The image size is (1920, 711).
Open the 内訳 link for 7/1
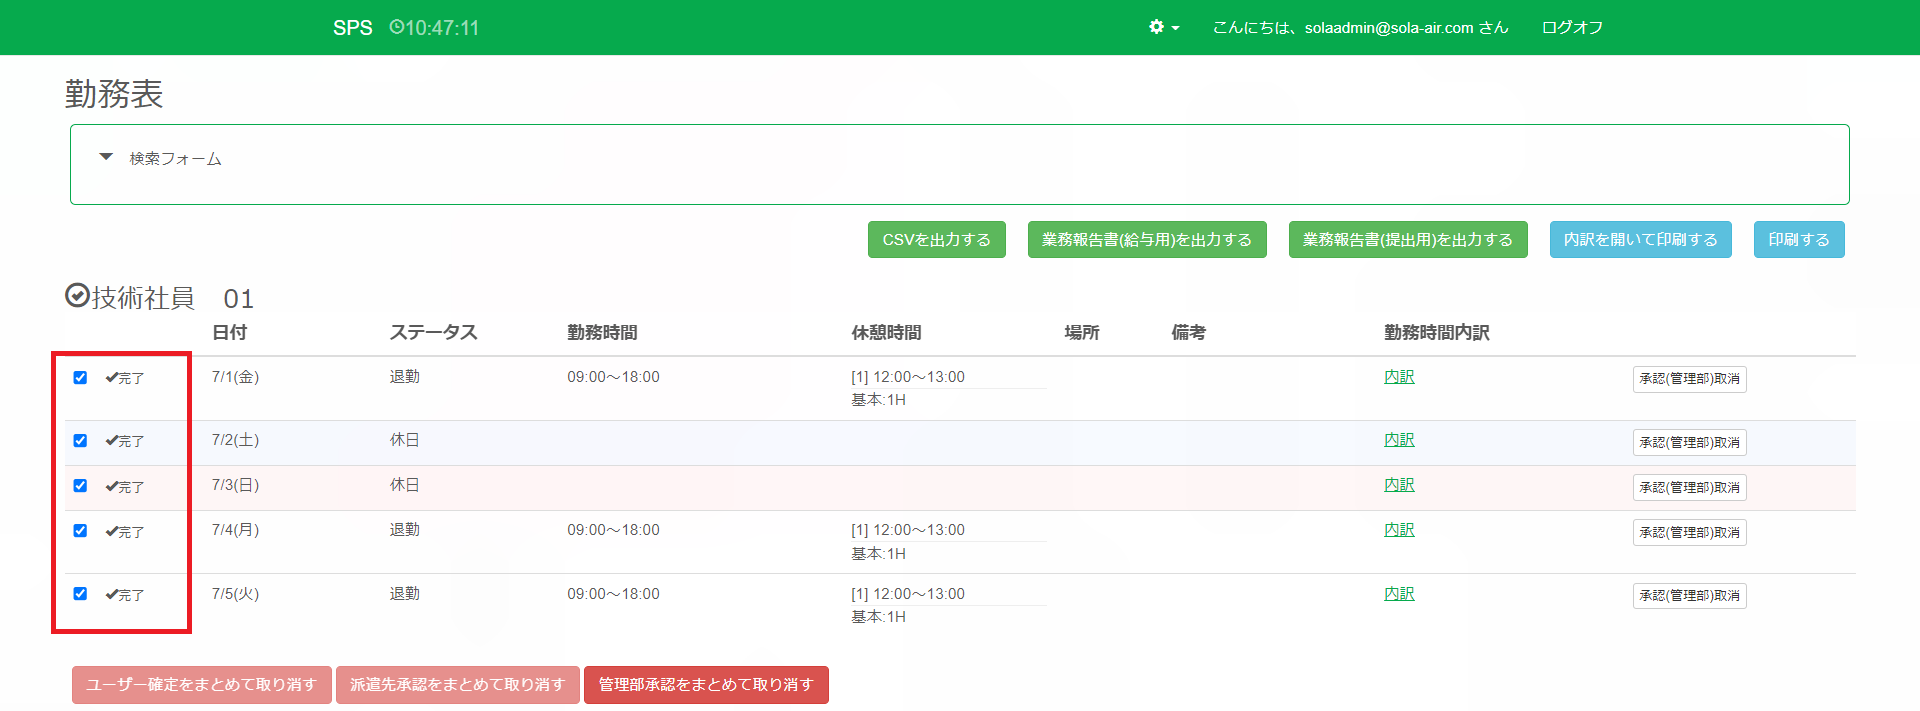(x=1398, y=377)
